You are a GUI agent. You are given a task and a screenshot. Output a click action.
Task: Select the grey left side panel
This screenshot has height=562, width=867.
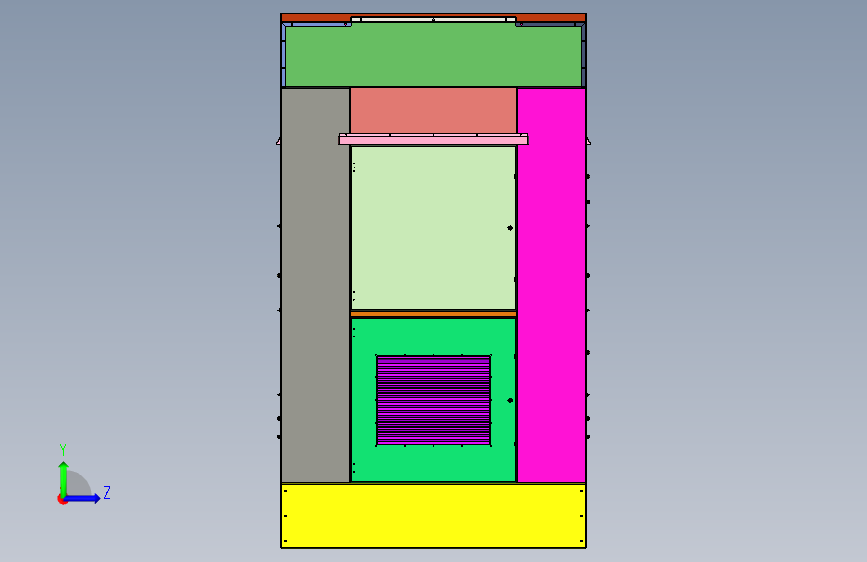click(315, 285)
